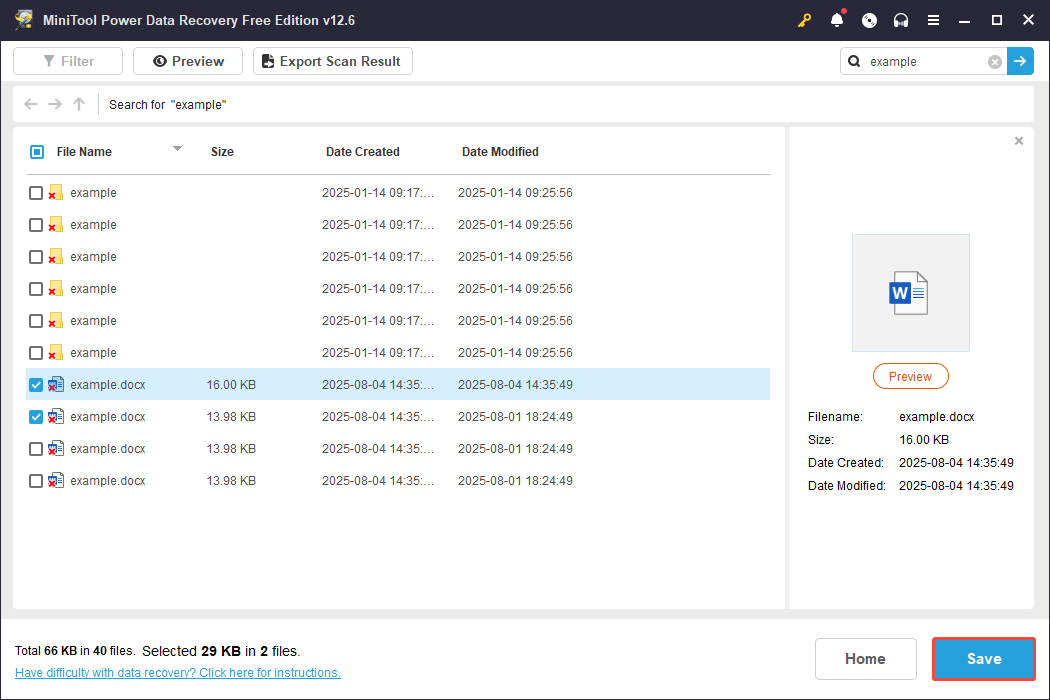Screen dimensions: 1050x700
Task: Select the highlighted example.docx file name
Action: [x=108, y=385]
